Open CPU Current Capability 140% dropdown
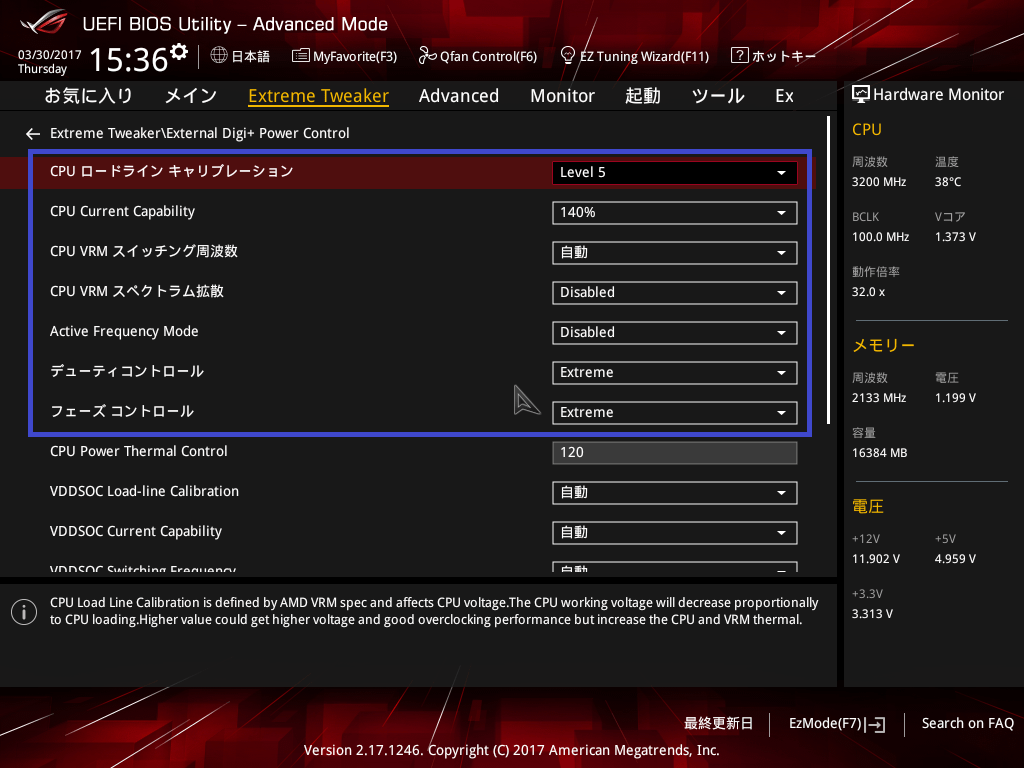This screenshot has height=768, width=1024. pos(675,213)
